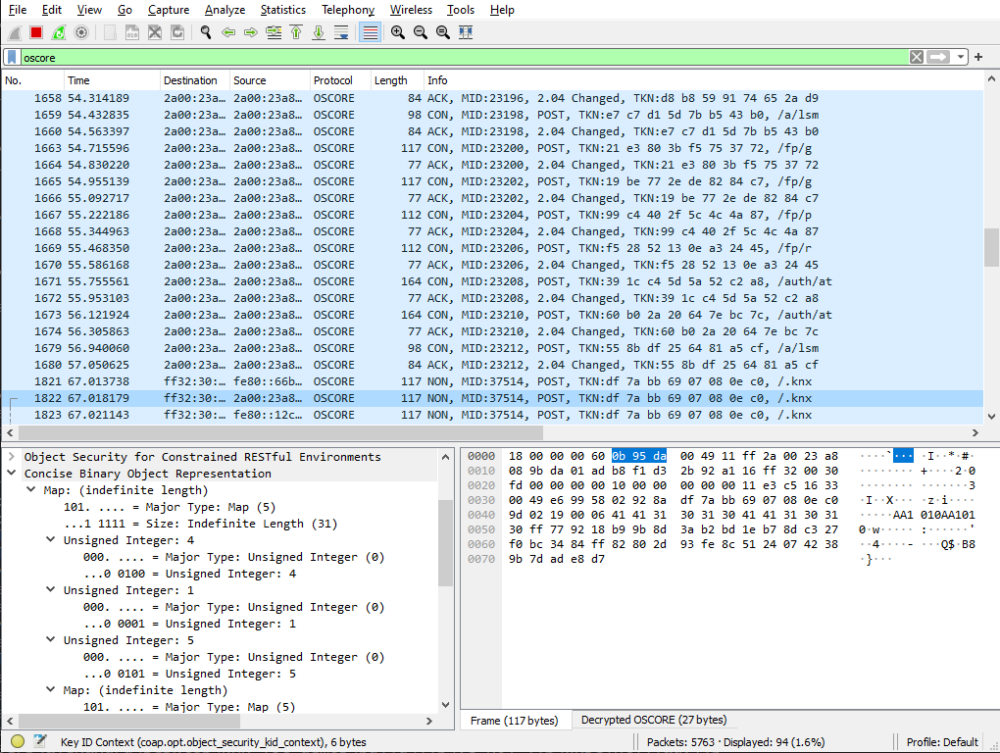Add a filter button with plus sign
The height and width of the screenshot is (753, 1000).
pyautogui.click(x=978, y=57)
